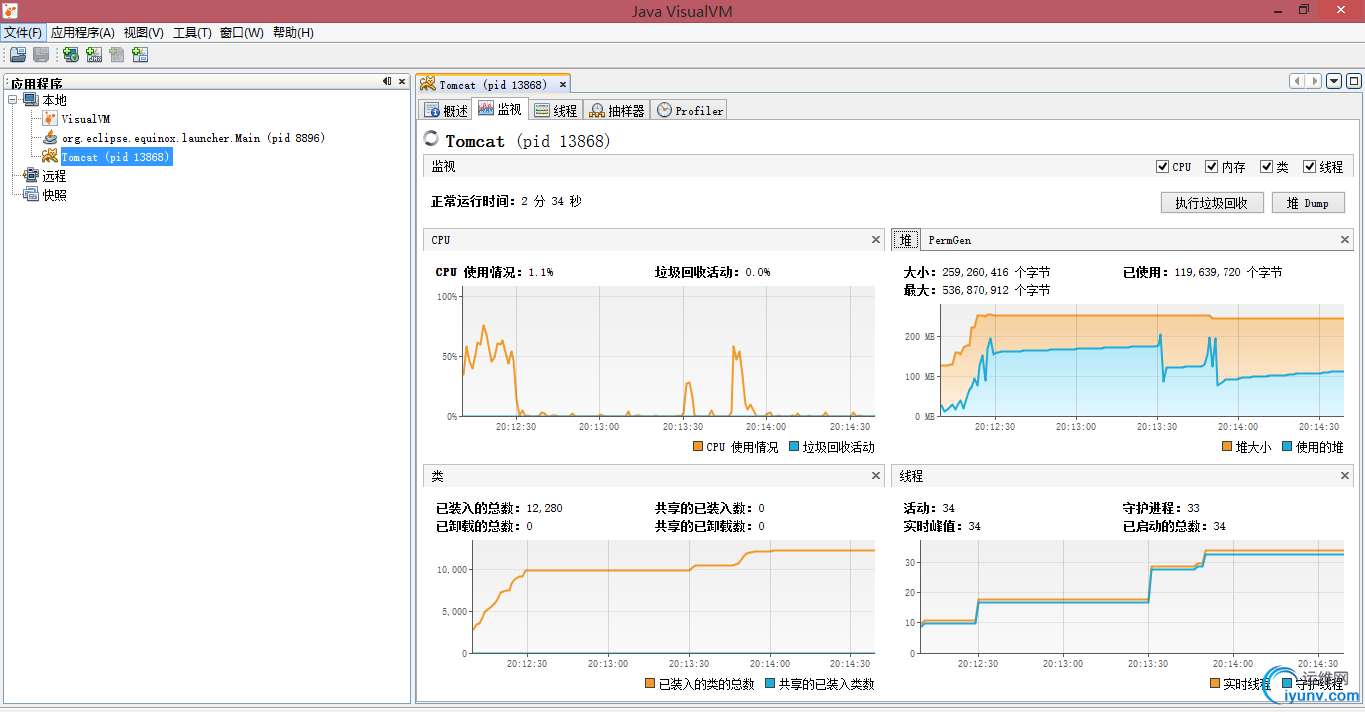
Task: Uncheck the CPU monitor checkbox
Action: click(x=1162, y=167)
